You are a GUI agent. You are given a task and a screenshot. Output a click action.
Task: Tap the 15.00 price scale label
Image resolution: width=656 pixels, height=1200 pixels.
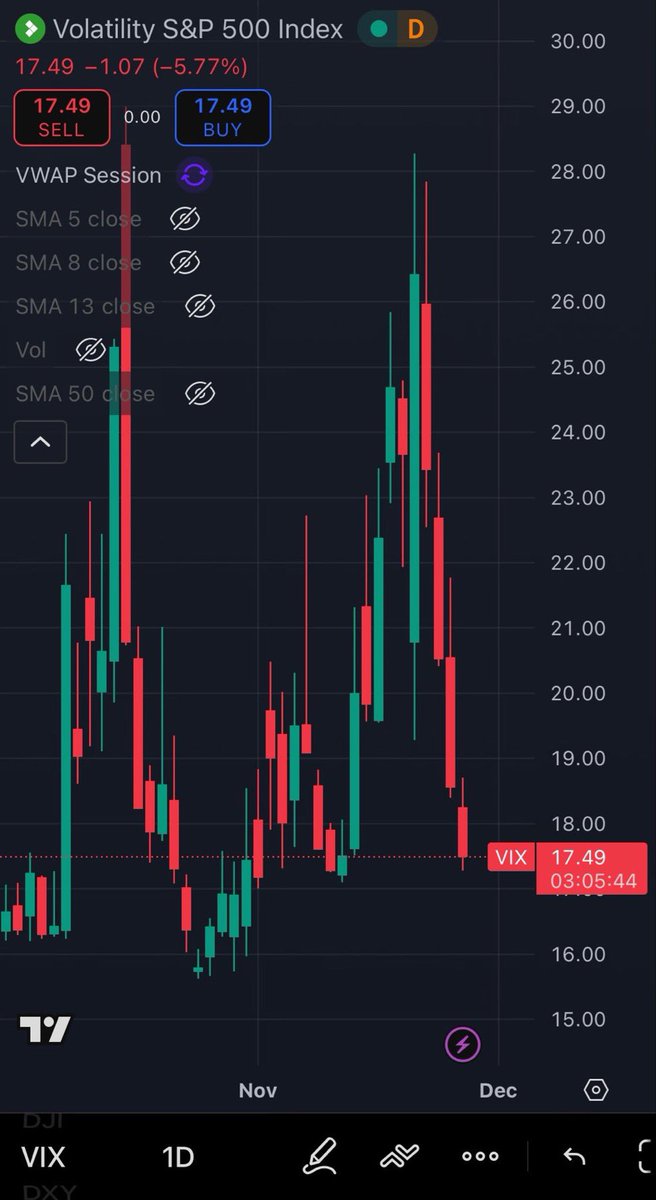click(578, 1019)
